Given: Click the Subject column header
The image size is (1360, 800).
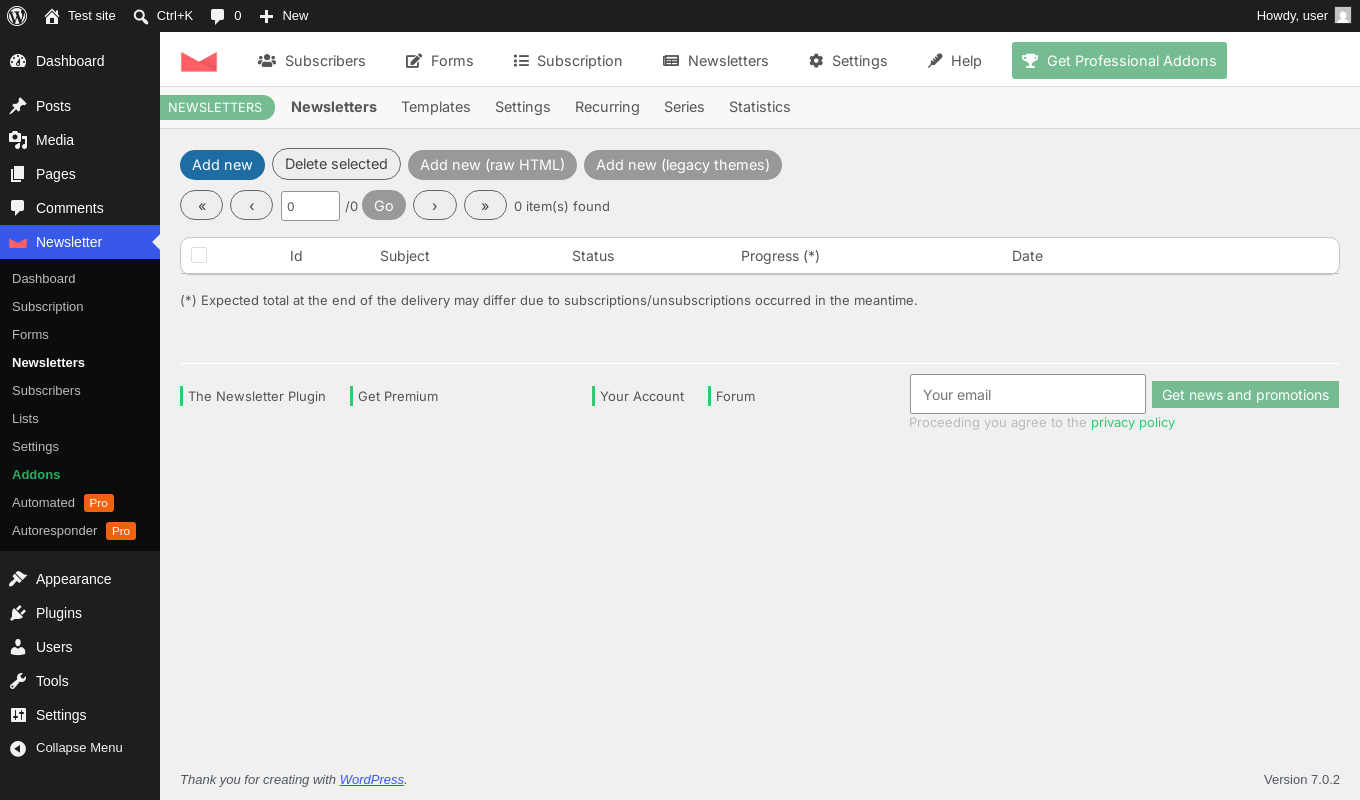Looking at the screenshot, I should point(405,256).
